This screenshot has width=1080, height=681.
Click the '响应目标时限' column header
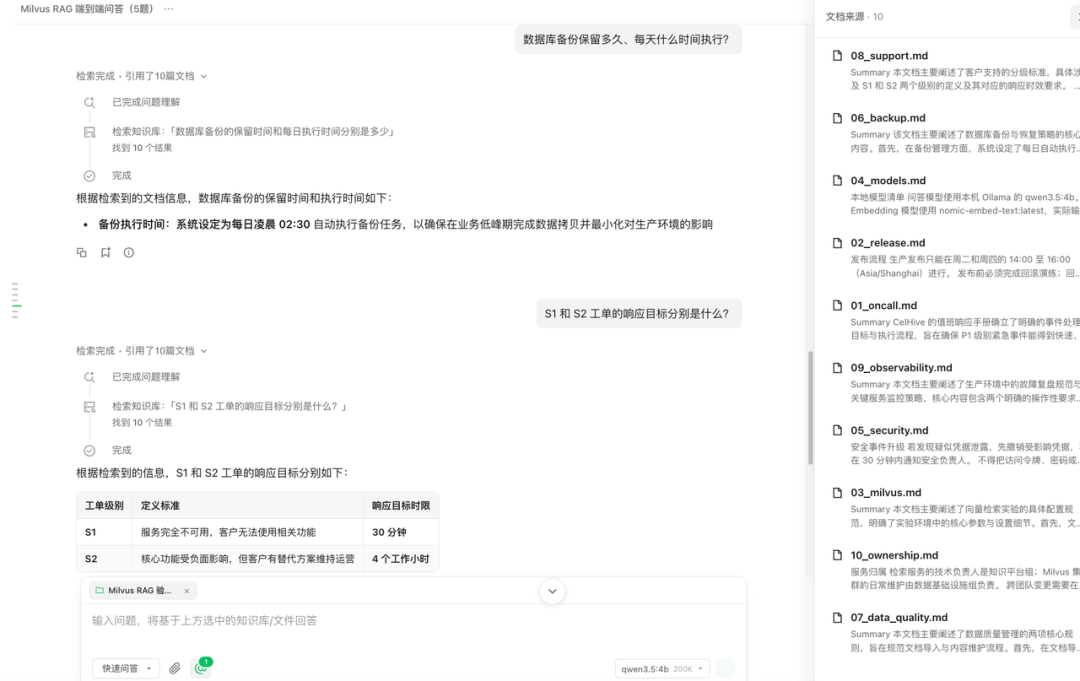coord(401,505)
